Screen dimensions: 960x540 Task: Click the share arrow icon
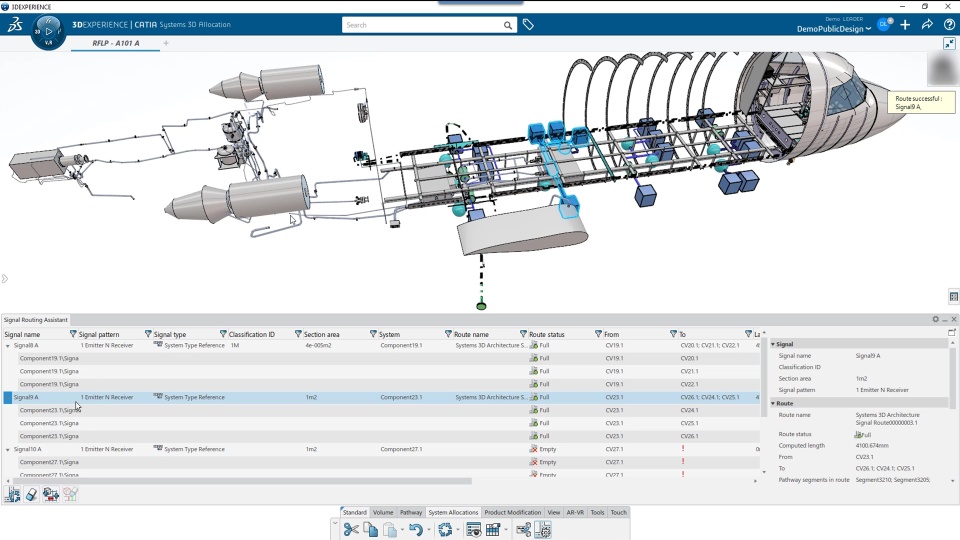(x=927, y=24)
